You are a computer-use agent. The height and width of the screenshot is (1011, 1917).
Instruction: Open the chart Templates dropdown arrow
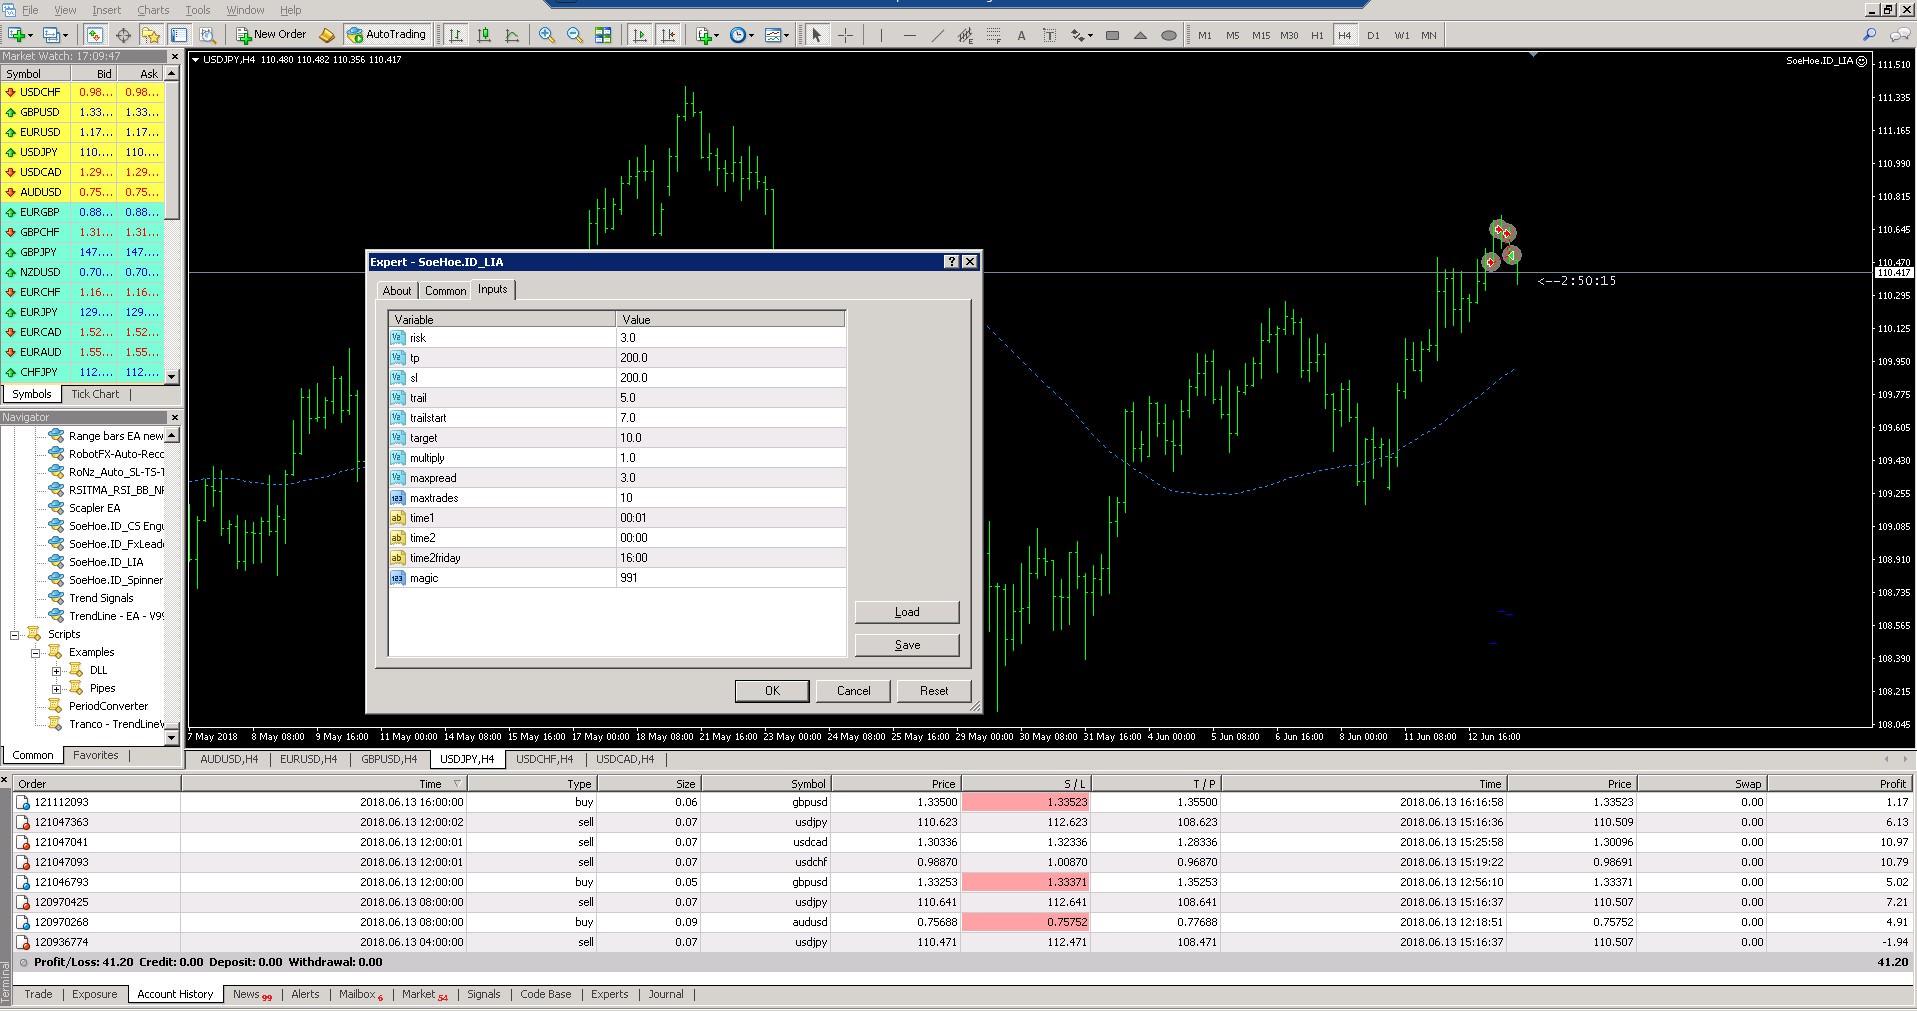tap(787, 35)
